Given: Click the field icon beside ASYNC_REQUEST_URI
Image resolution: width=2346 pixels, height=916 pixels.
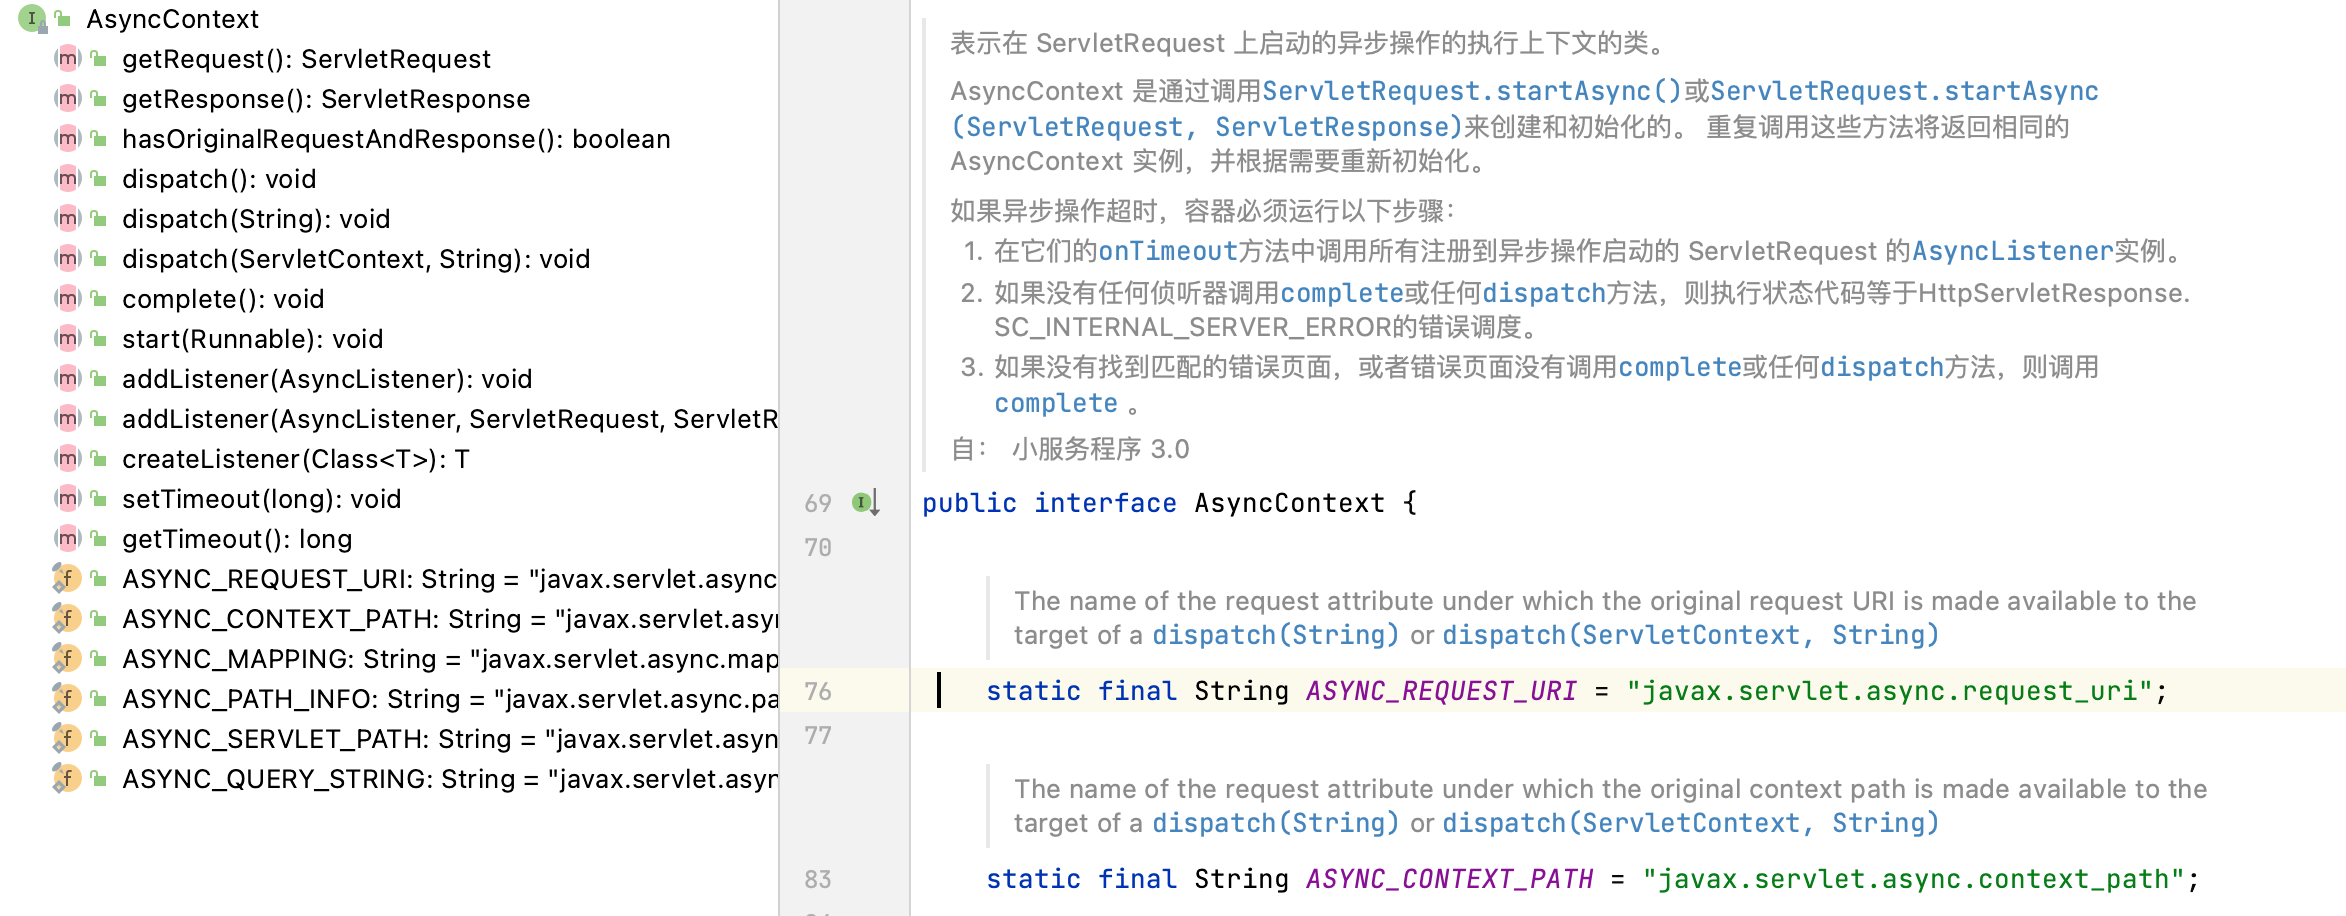Looking at the screenshot, I should click(x=67, y=579).
